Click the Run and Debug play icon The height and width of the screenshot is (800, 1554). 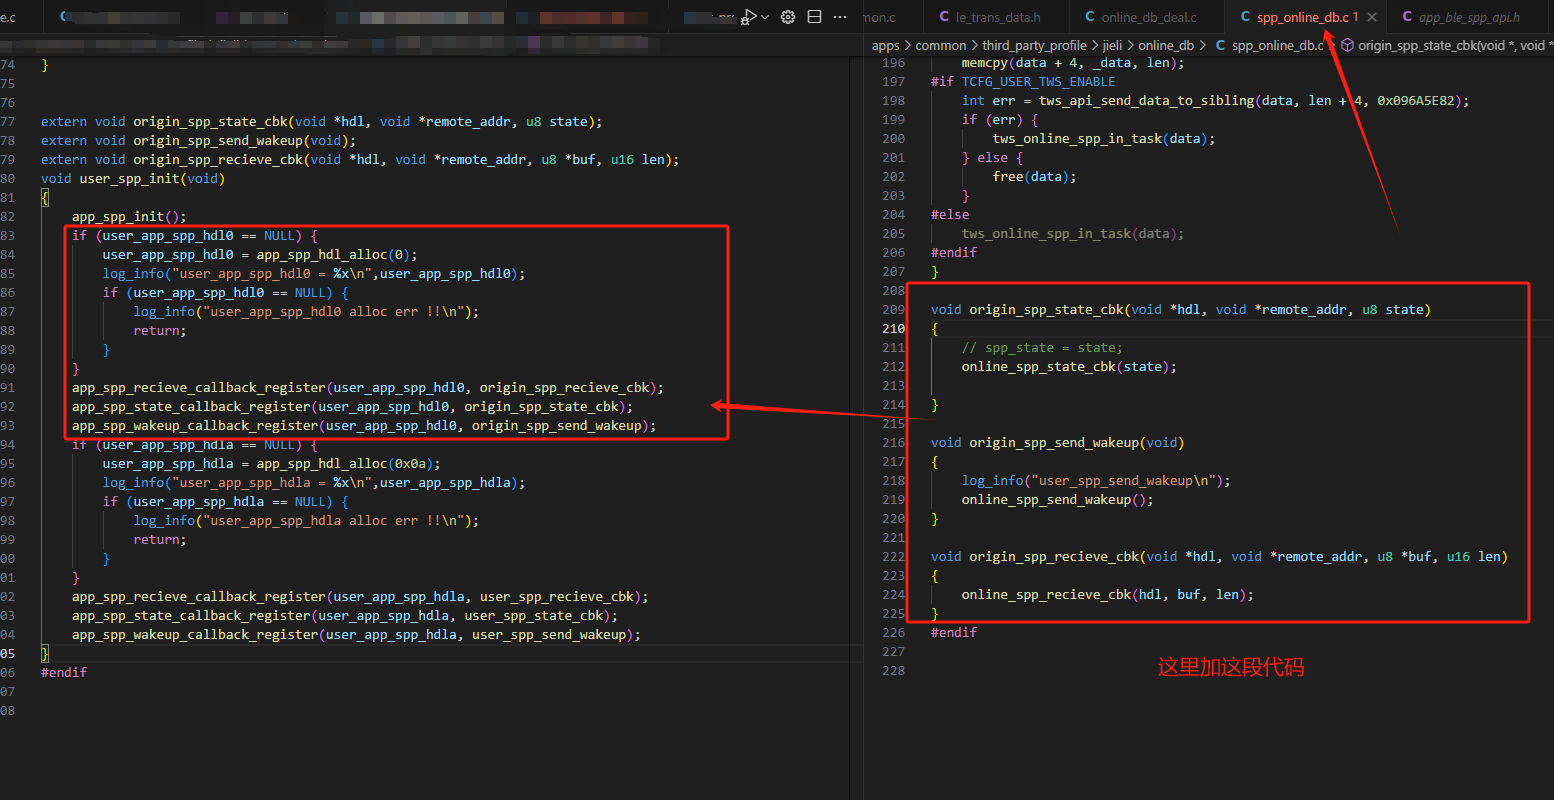click(749, 17)
